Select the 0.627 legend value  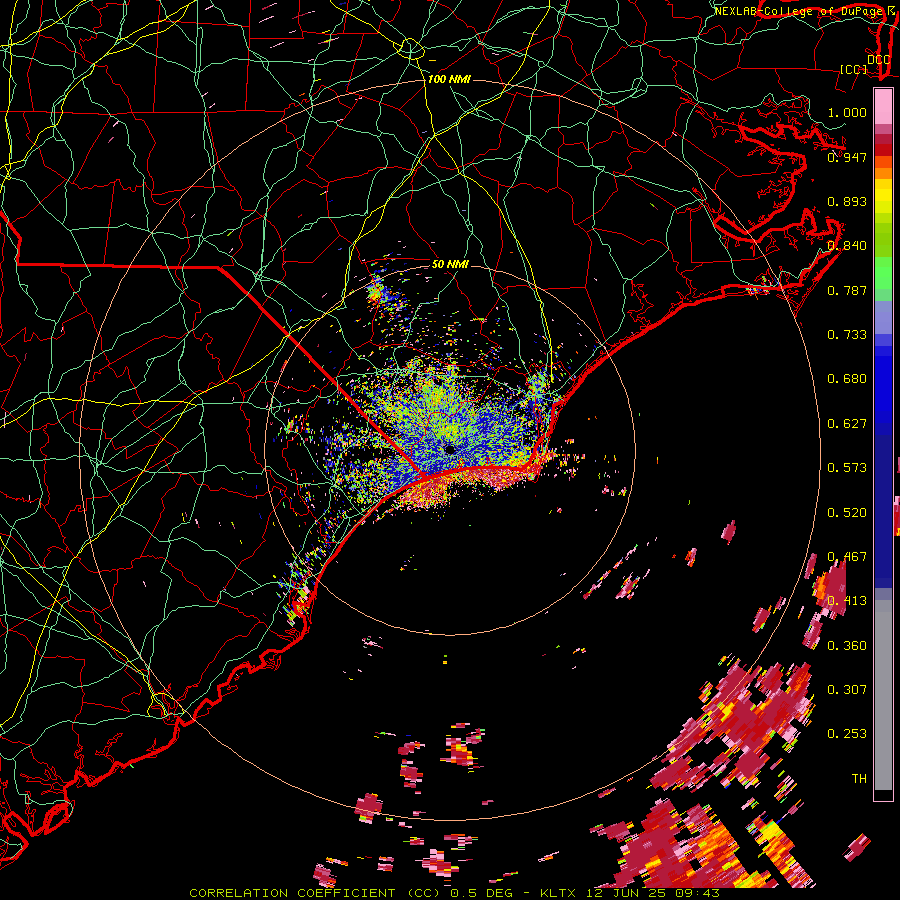[847, 424]
